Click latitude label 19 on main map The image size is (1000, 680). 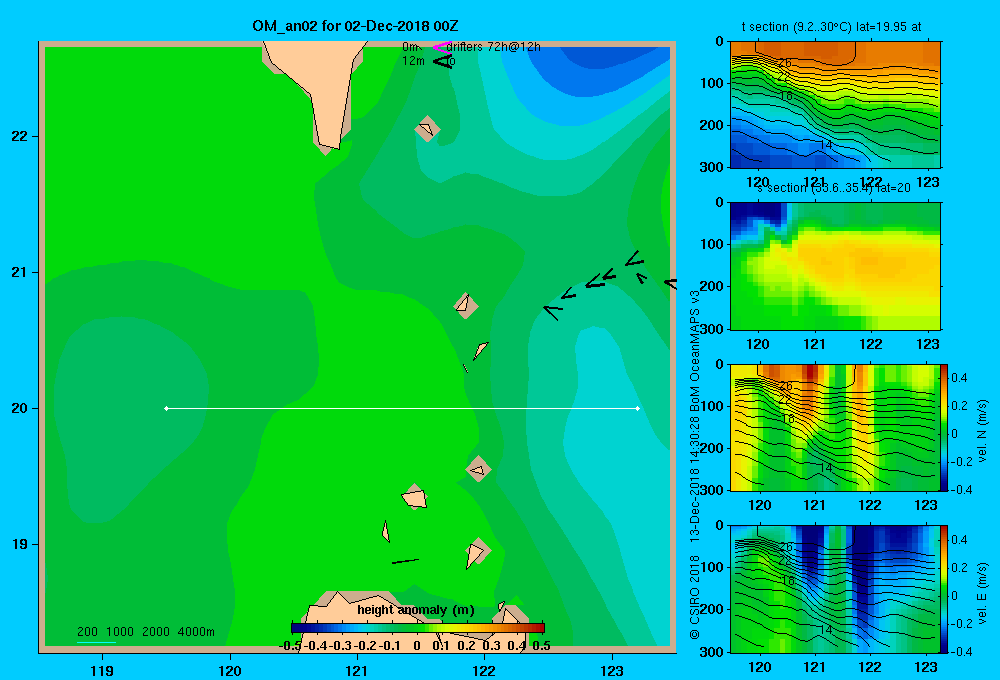[x=20, y=544]
